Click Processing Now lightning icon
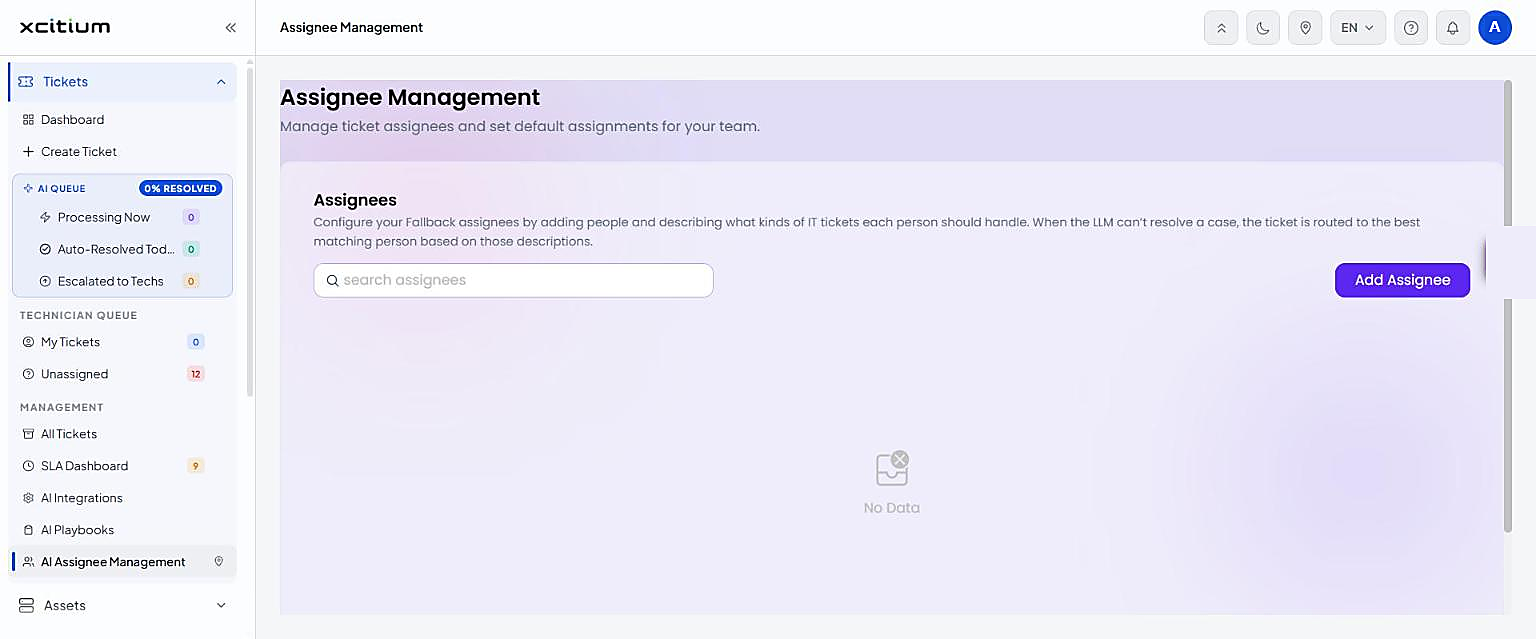The image size is (1536, 639). click(x=45, y=217)
